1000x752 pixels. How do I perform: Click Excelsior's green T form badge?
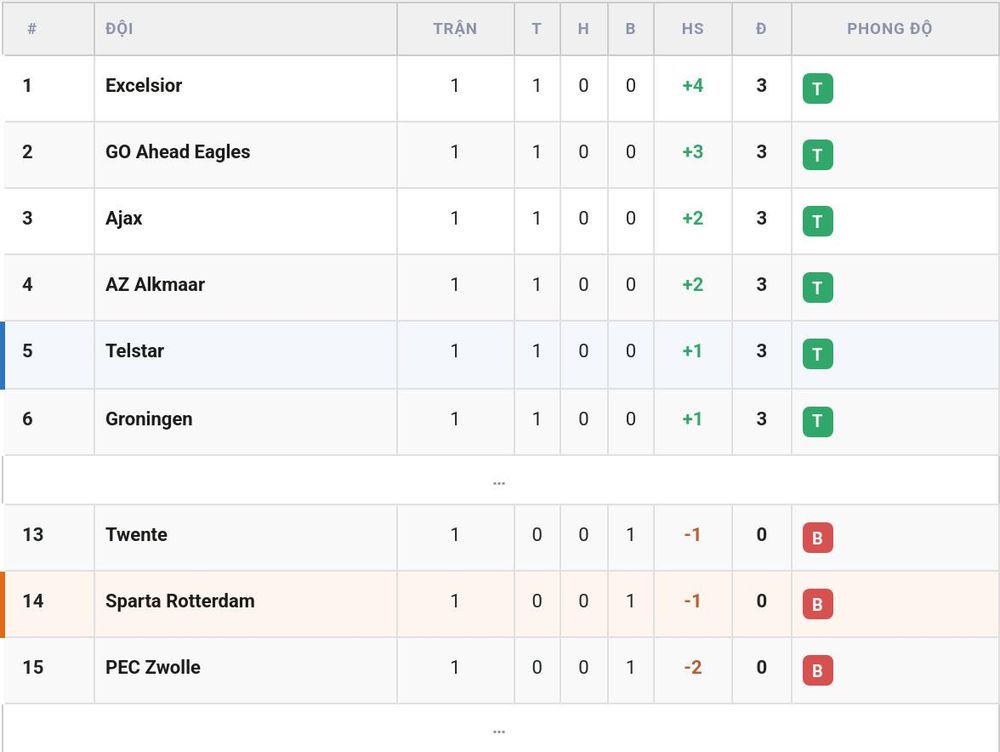pos(818,89)
